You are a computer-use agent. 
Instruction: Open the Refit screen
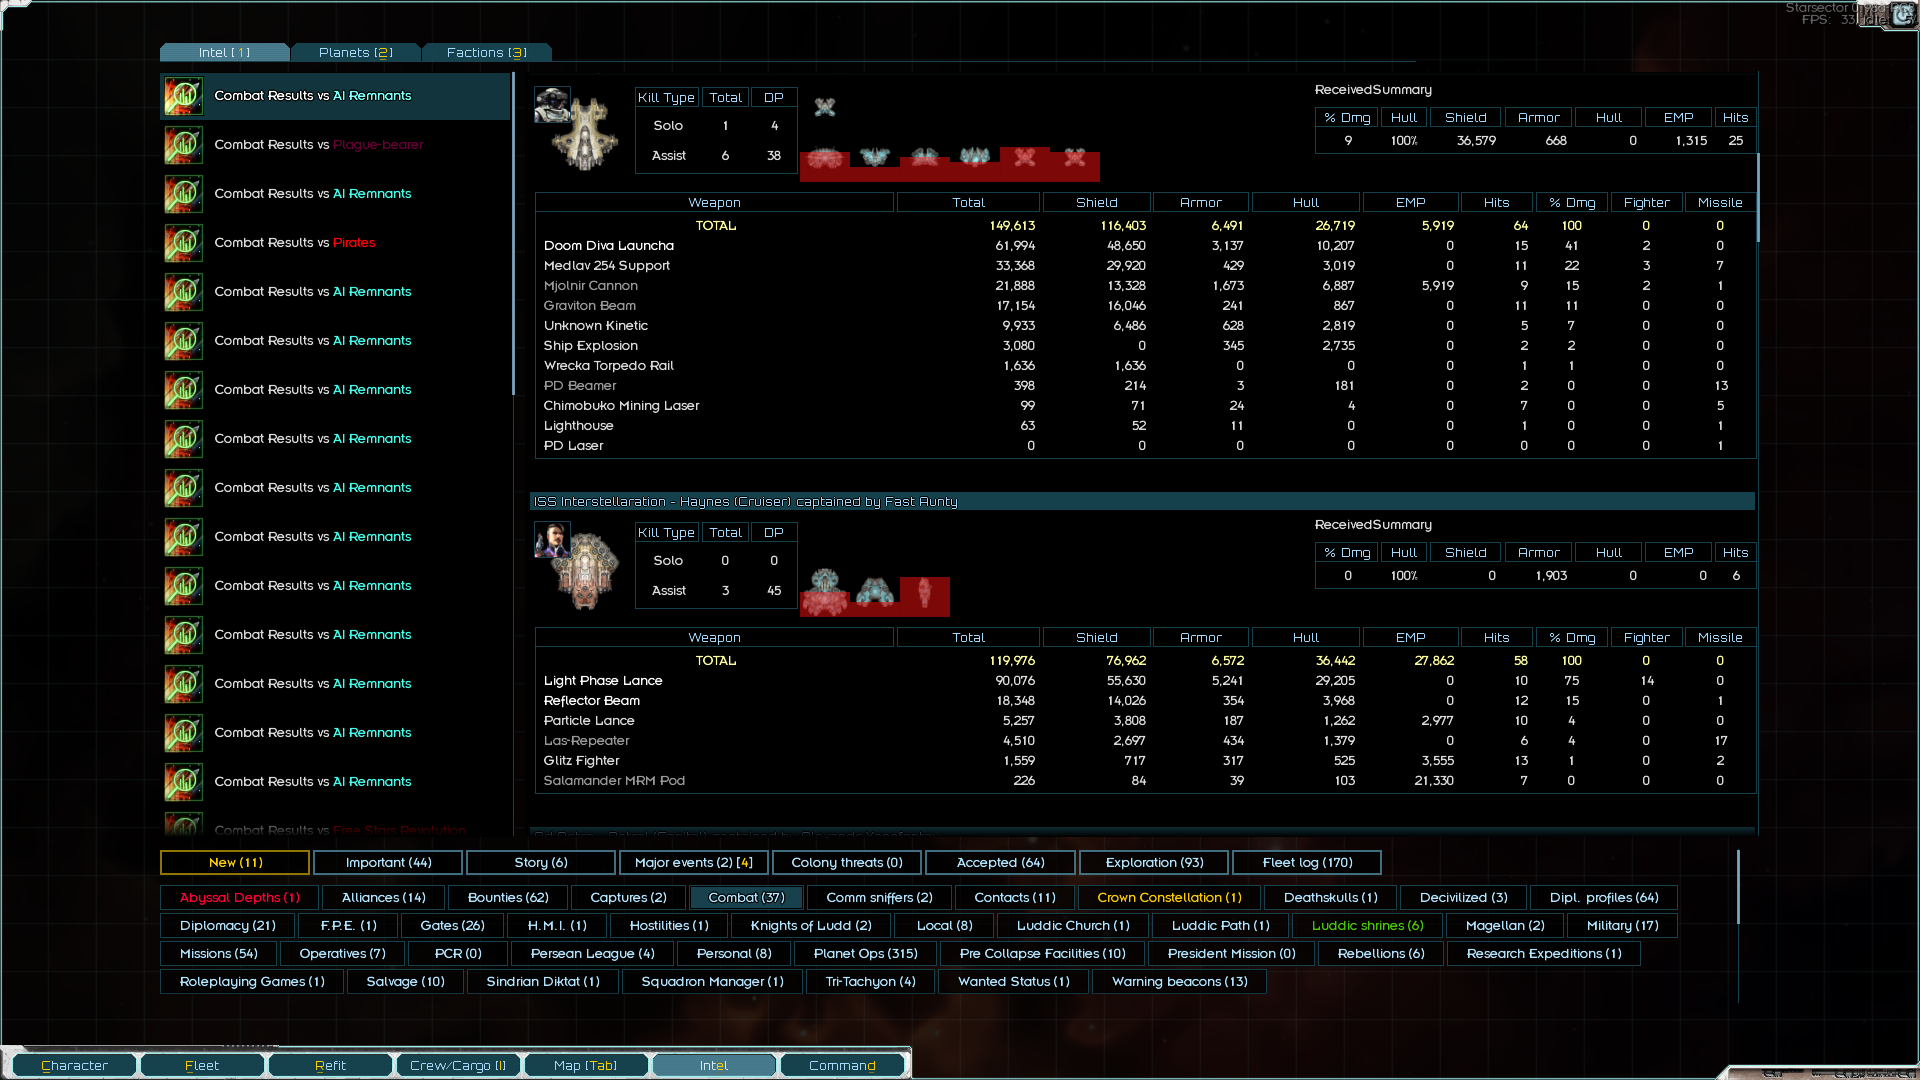coord(330,1065)
